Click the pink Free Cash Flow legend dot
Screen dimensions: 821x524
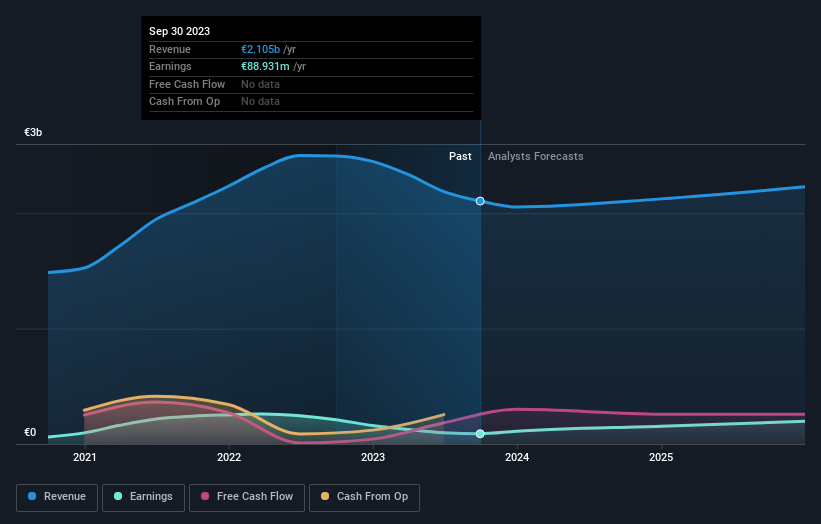205,496
